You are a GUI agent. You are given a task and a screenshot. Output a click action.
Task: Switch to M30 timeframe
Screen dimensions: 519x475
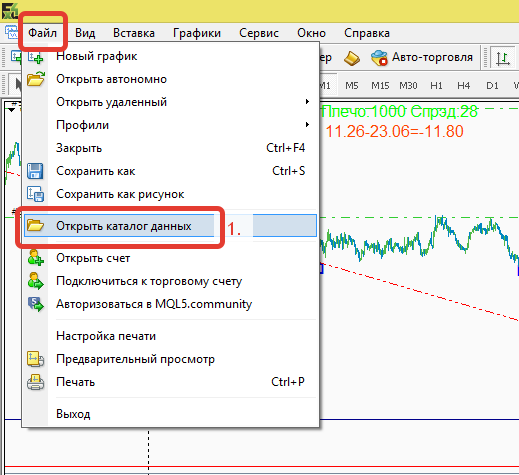tap(408, 86)
